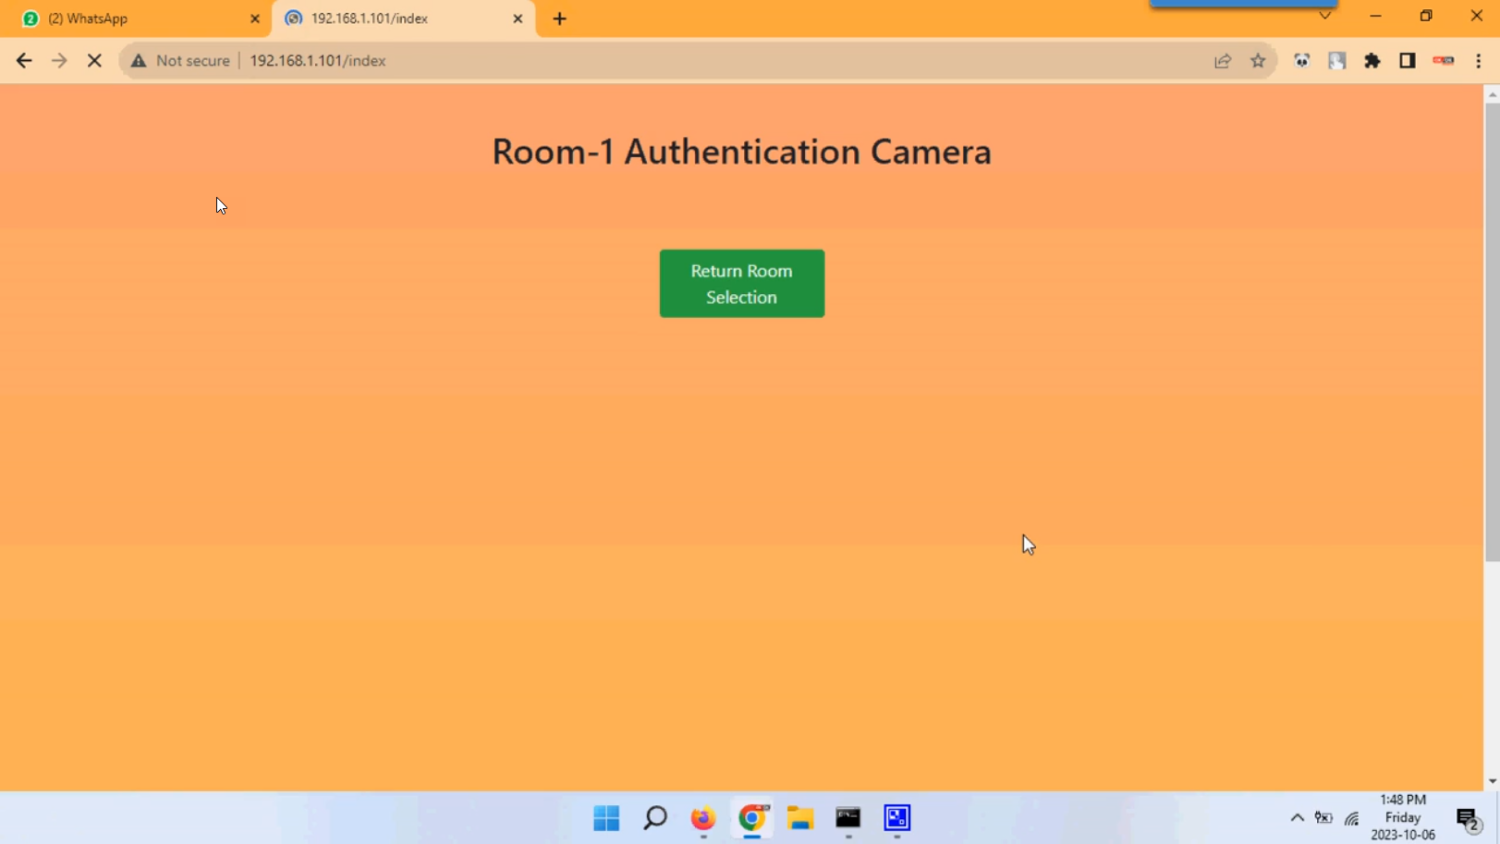The width and height of the screenshot is (1500, 844).
Task: Stop the page from loading
Action: [94, 61]
